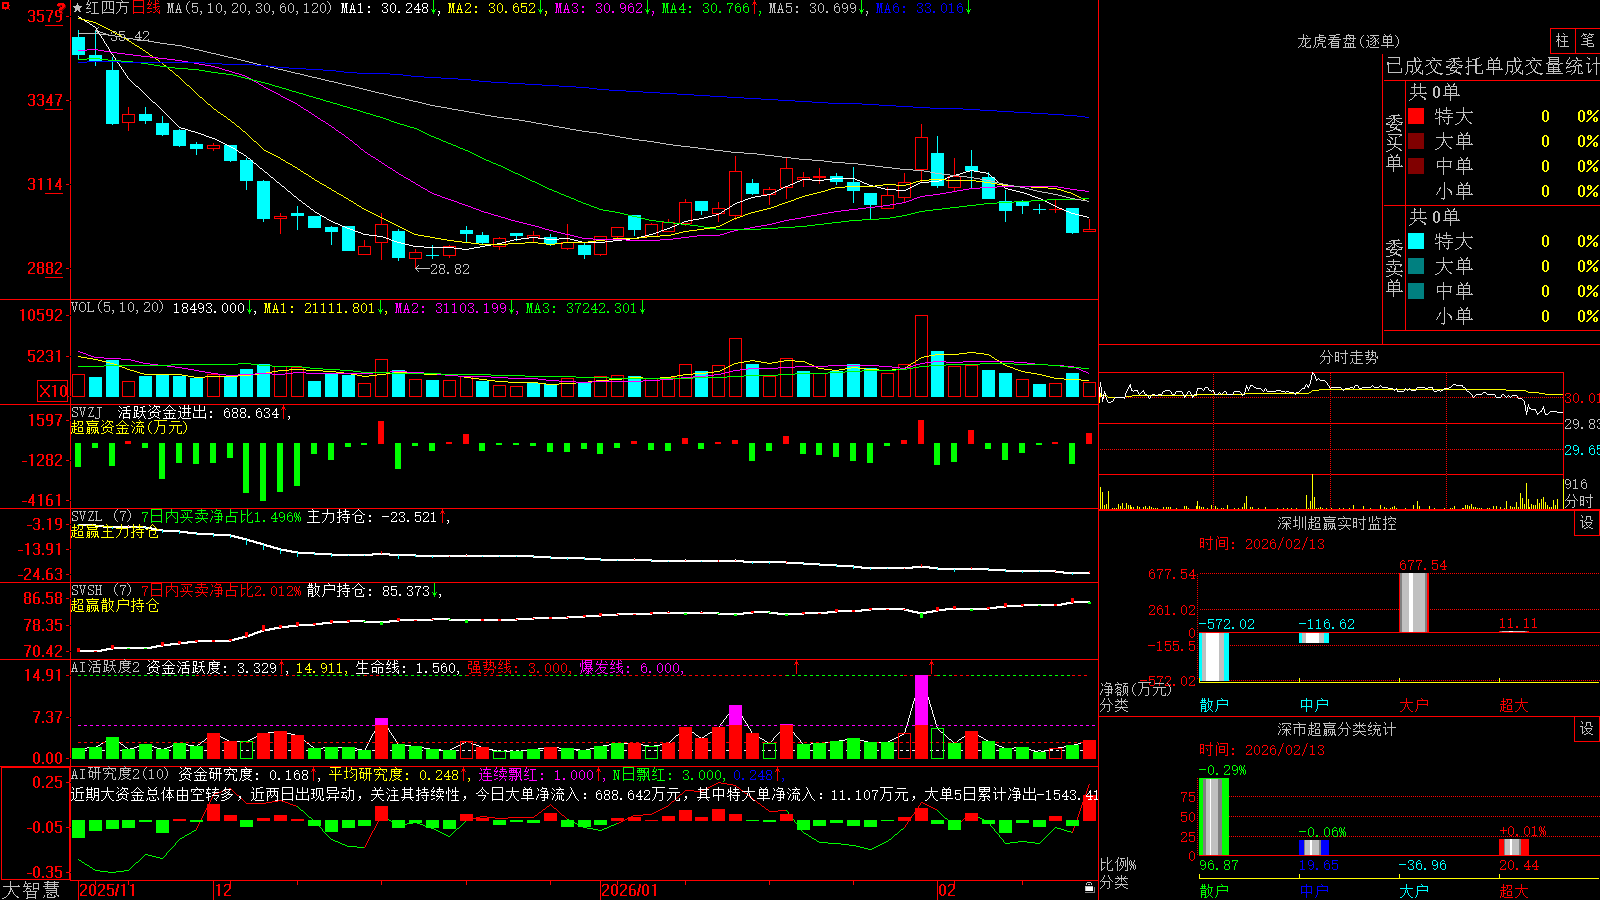
Task: Switch Dragon-Tiger panel to 柱 bar view
Action: (x=1562, y=40)
